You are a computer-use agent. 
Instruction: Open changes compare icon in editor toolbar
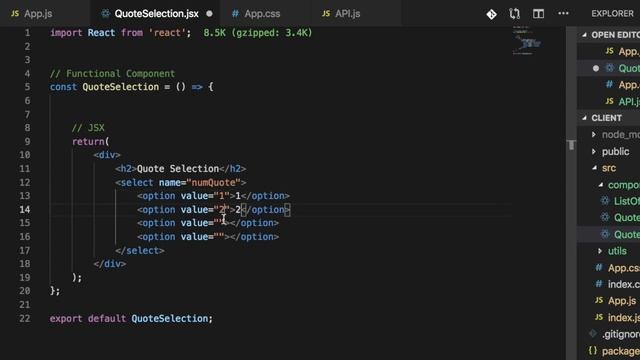click(x=515, y=14)
